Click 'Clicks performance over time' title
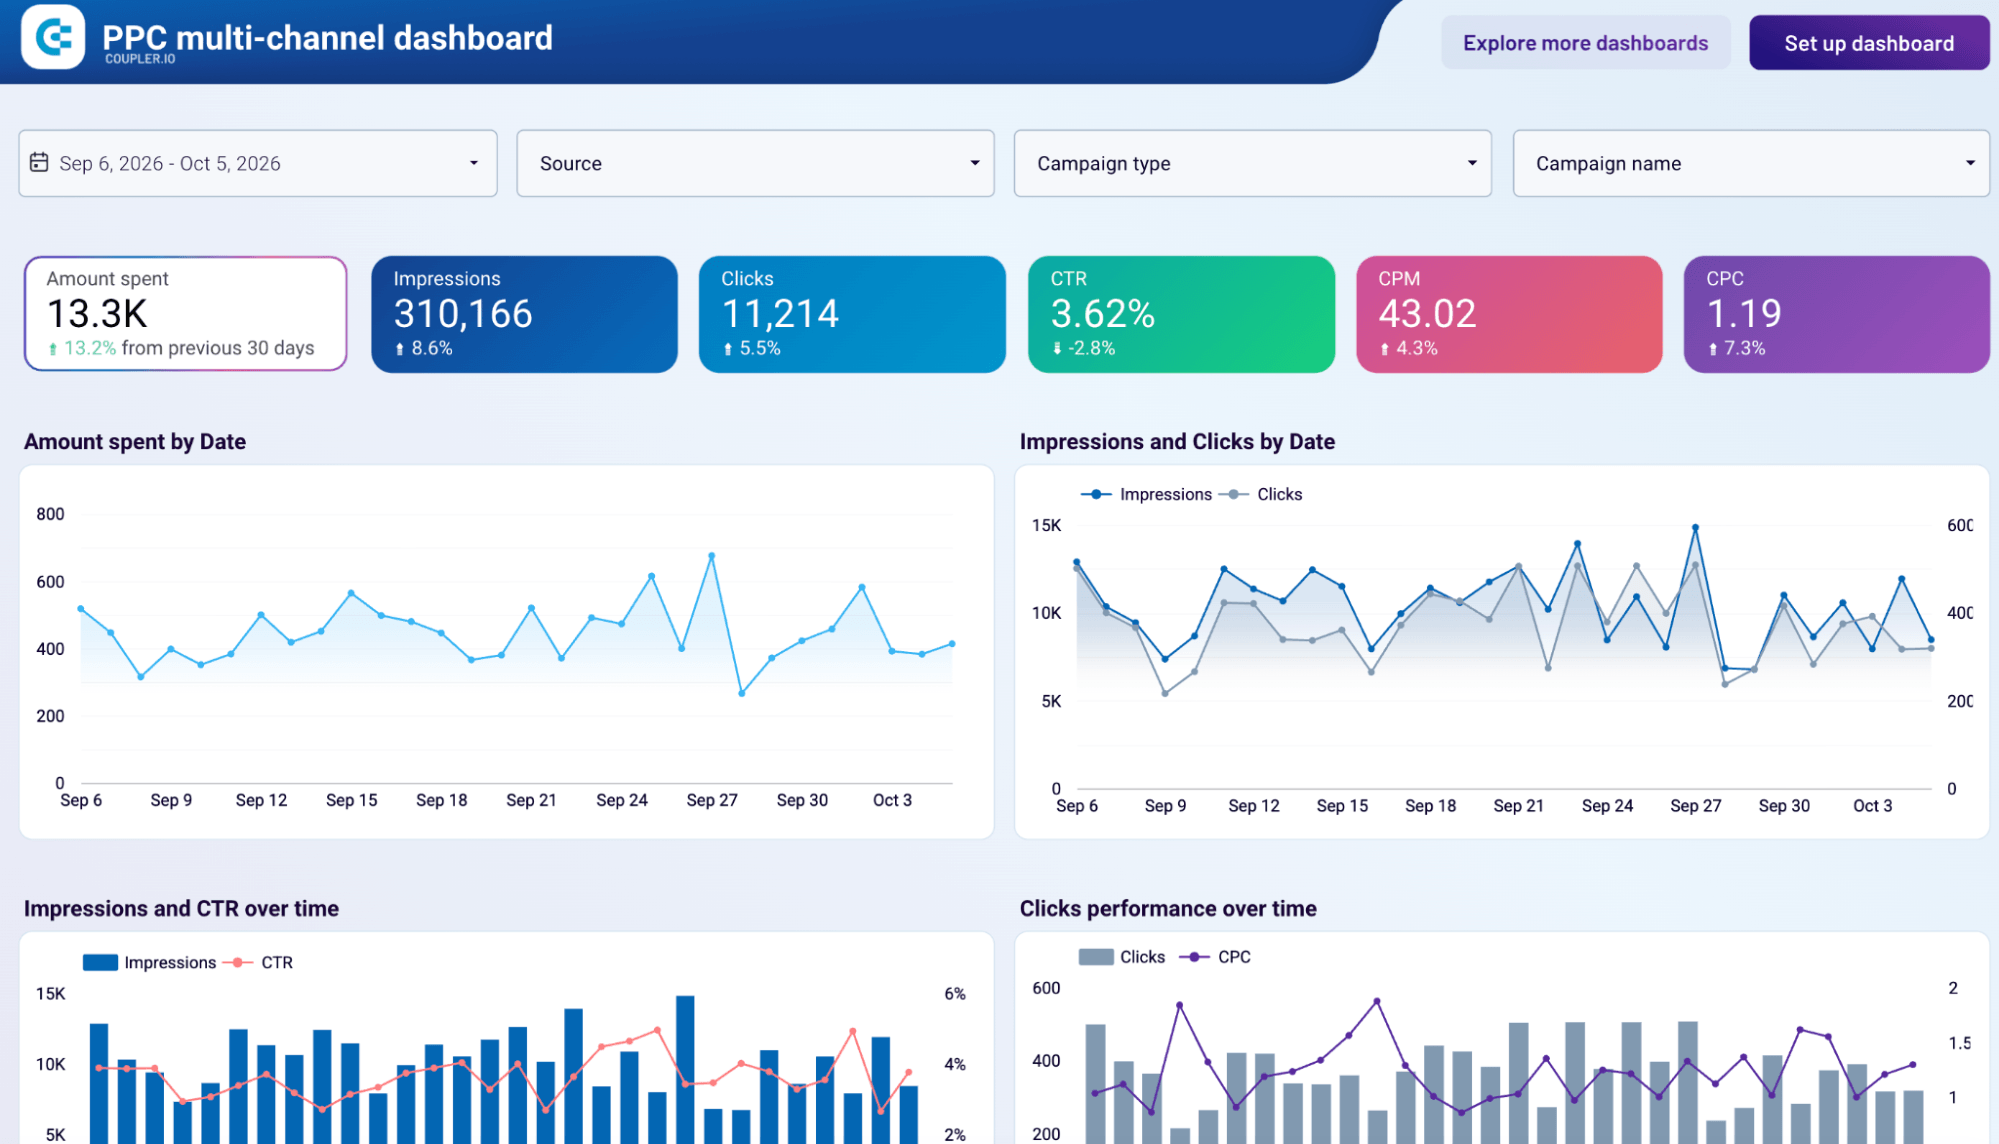The width and height of the screenshot is (1999, 1144). pos(1168,908)
